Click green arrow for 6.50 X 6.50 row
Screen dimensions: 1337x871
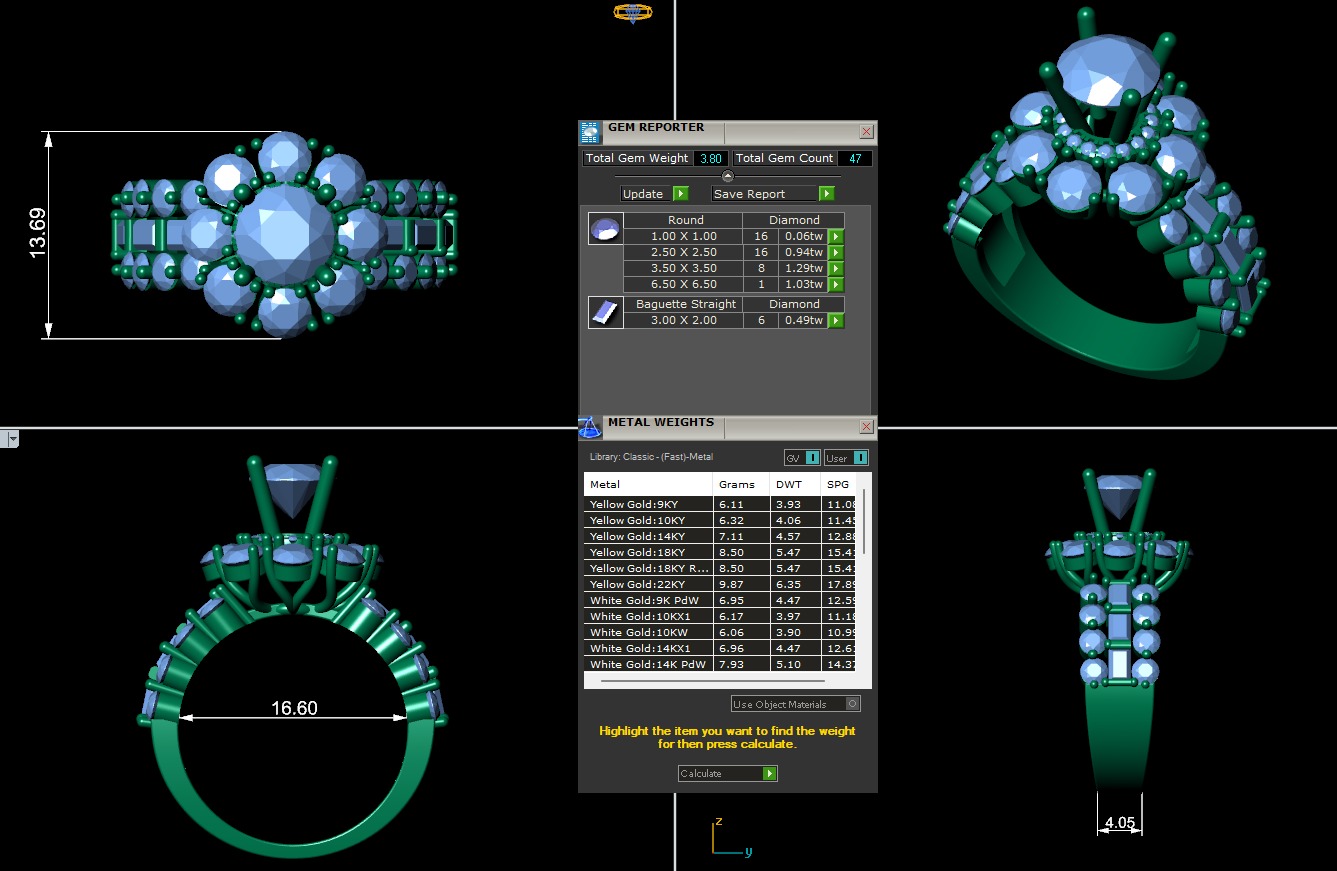coord(836,285)
